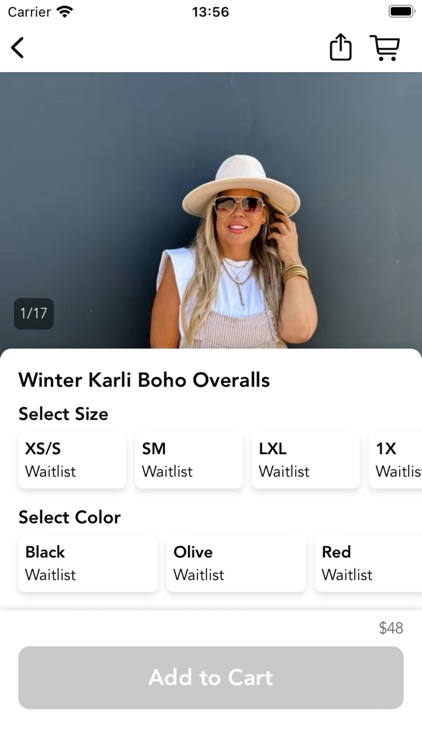Open the share sheet icon
The image size is (422, 750).
[x=340, y=47]
